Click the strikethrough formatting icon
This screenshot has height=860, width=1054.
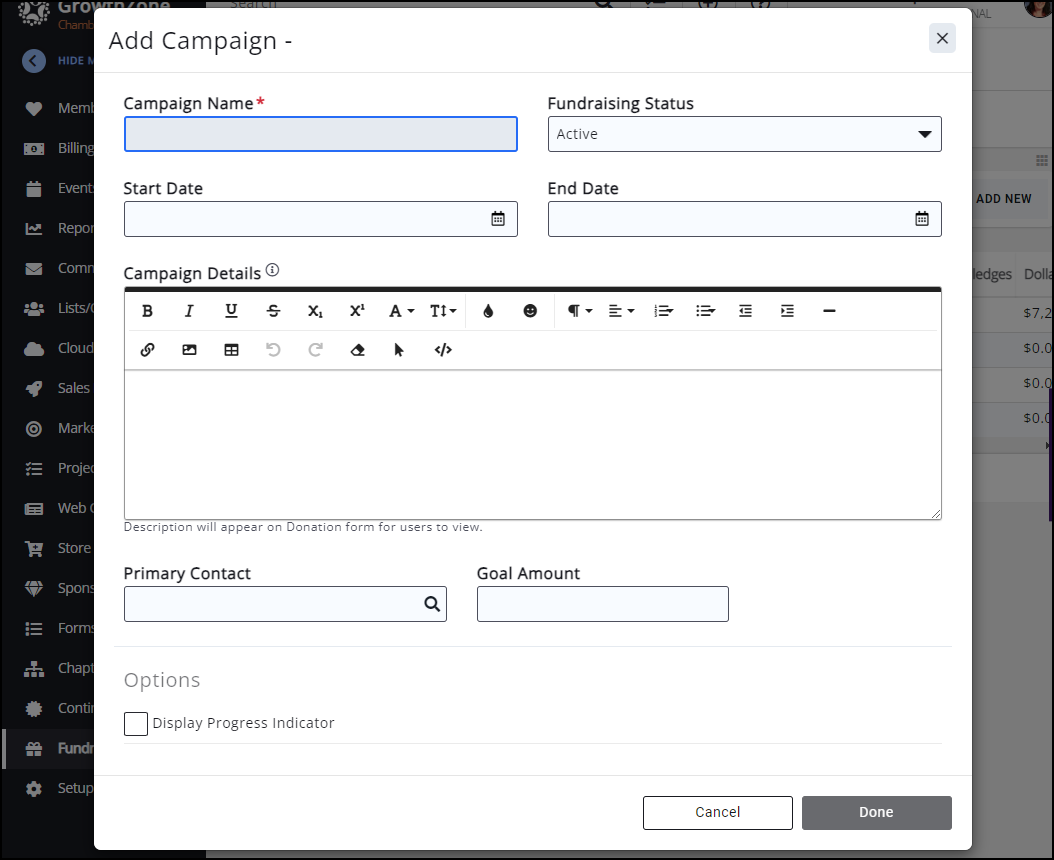(273, 311)
